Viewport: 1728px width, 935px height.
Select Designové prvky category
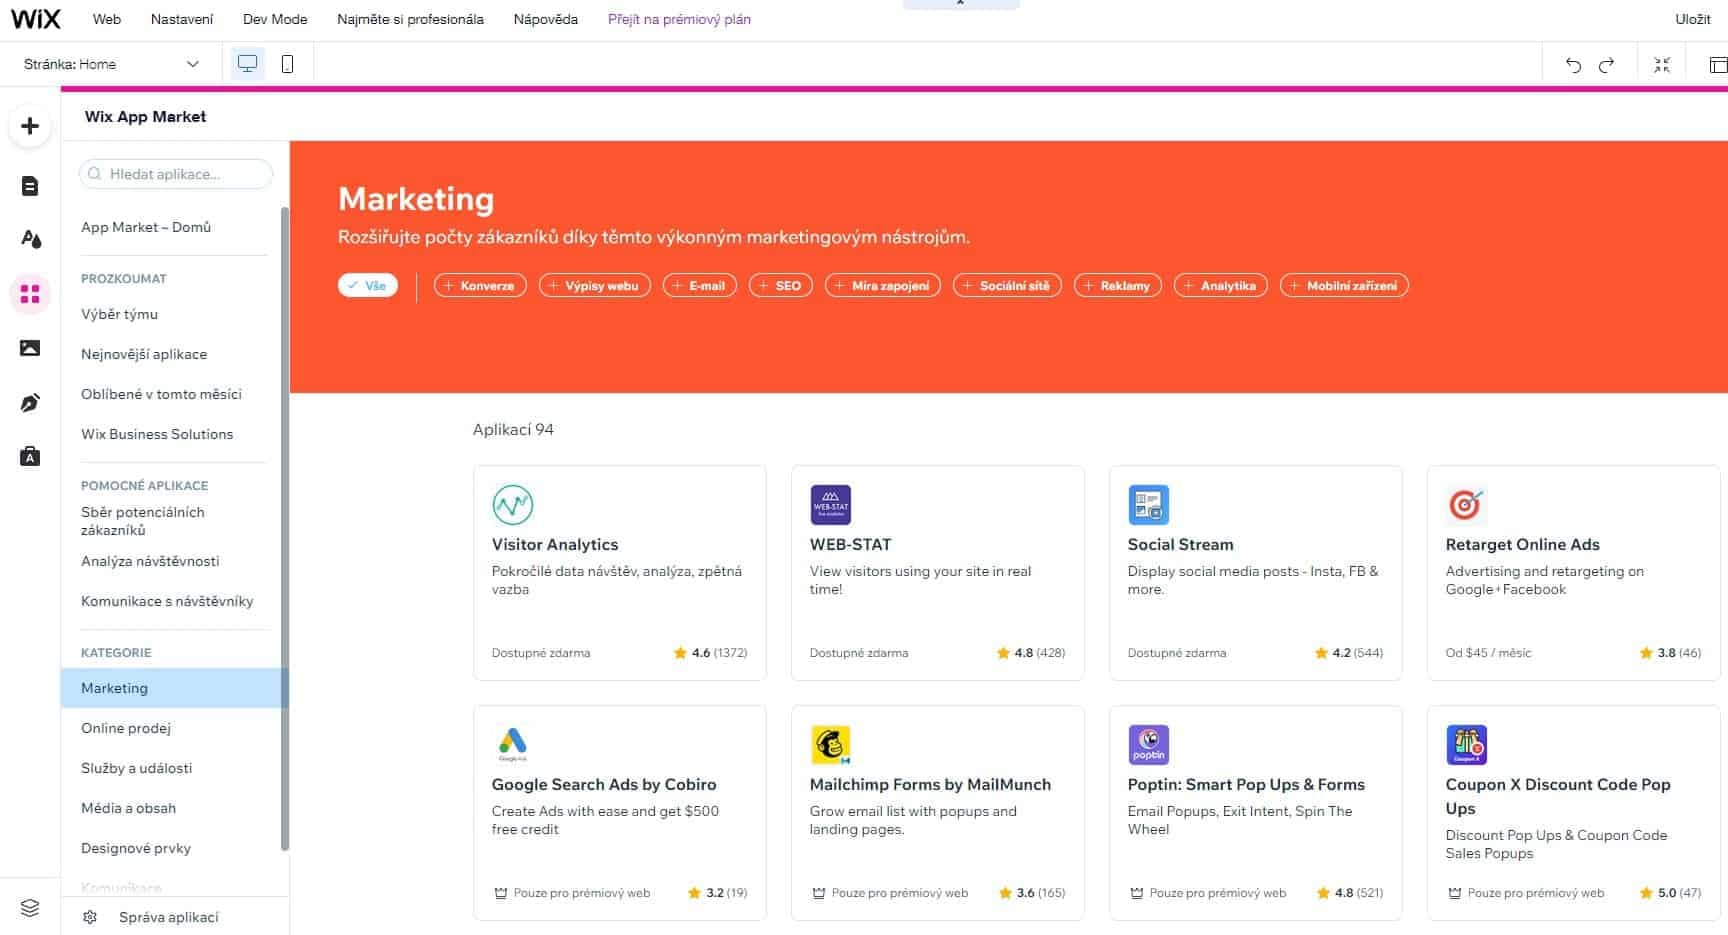pos(136,848)
